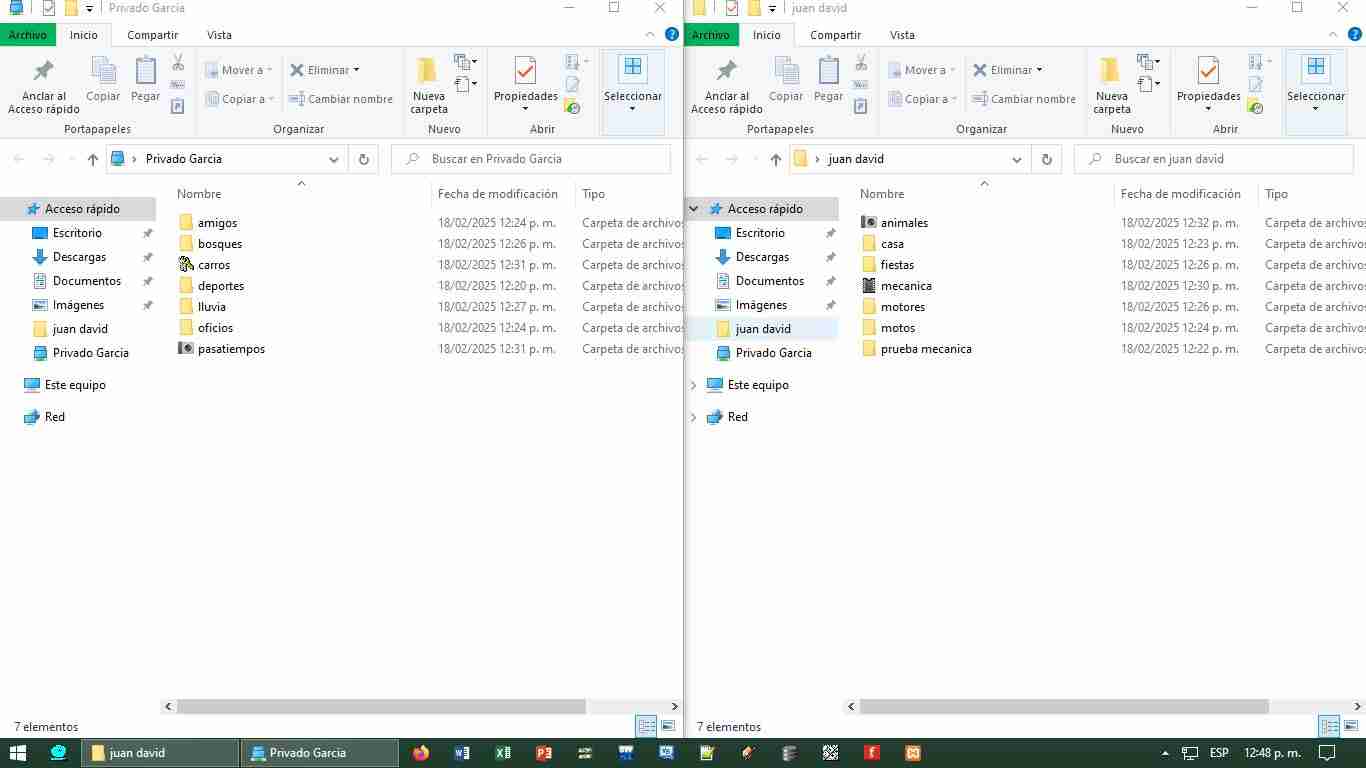Expand Este equipo tree in juan david window
Screen dimensions: 1366x768
click(693, 385)
